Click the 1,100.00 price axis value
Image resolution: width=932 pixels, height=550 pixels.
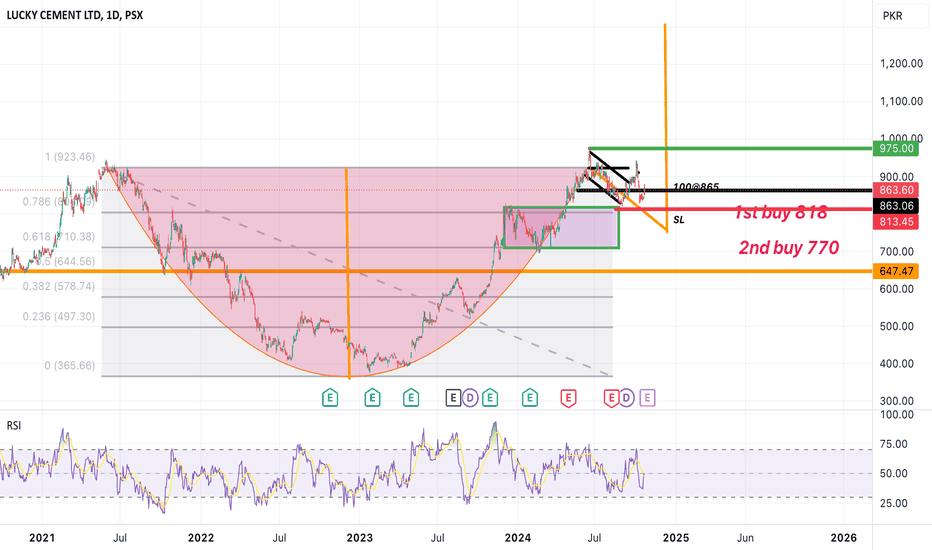pos(901,102)
